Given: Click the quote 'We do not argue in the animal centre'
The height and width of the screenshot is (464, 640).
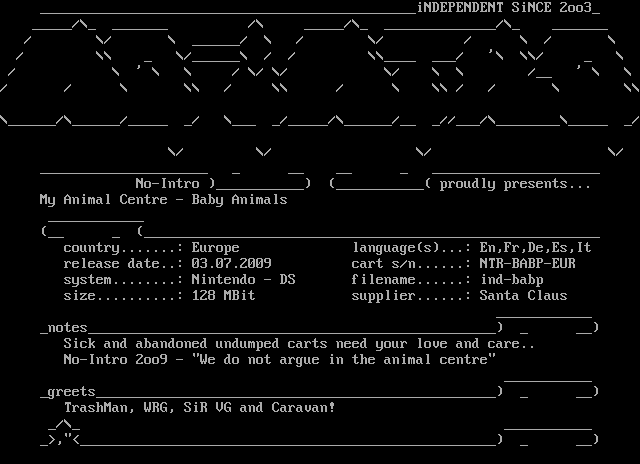Looking at the screenshot, I should pyautogui.click(x=343, y=360).
